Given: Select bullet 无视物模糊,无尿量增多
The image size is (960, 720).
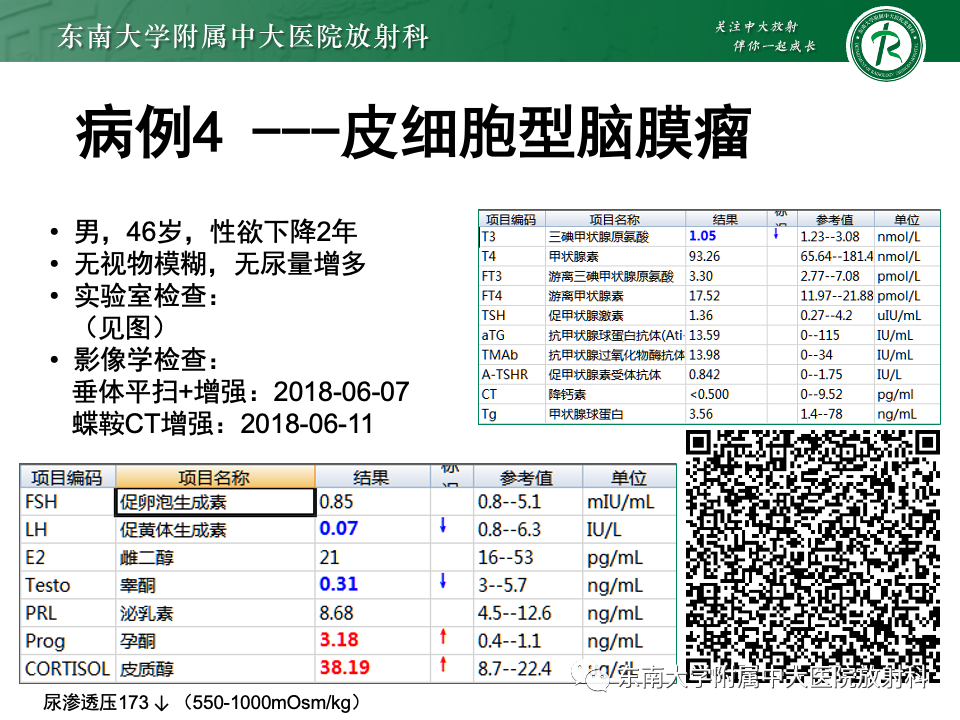Looking at the screenshot, I should (x=220, y=264).
